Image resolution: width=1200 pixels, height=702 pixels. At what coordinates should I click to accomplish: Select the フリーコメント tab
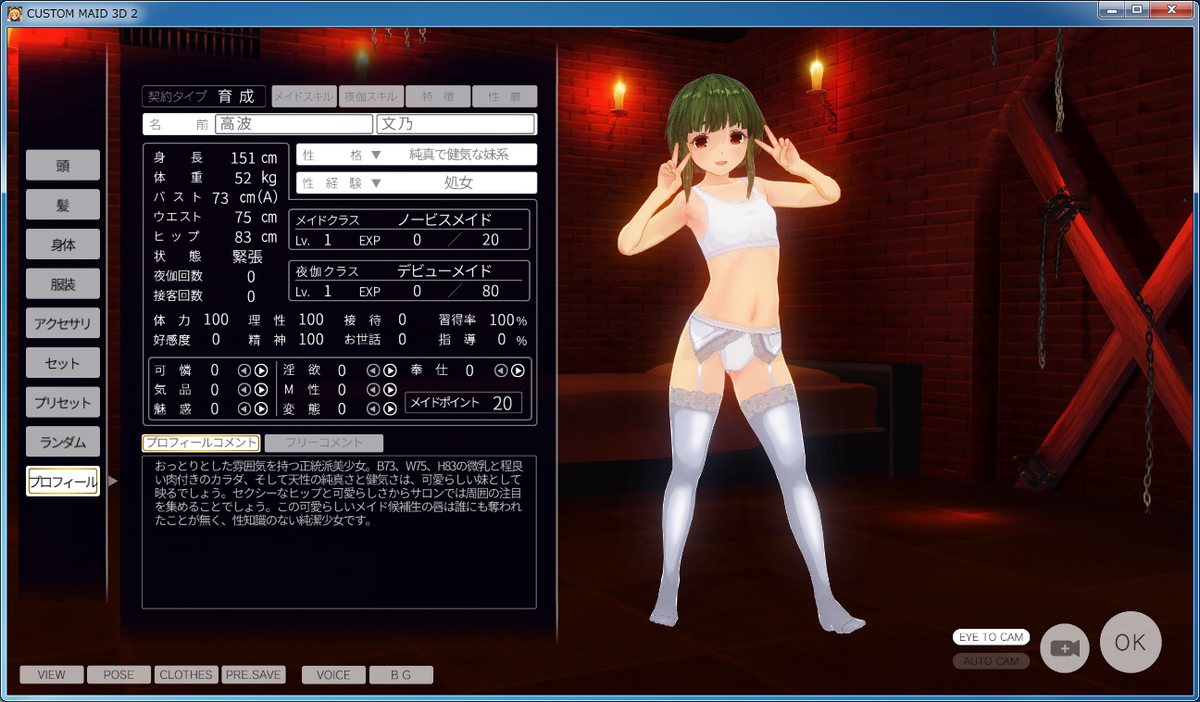(324, 443)
